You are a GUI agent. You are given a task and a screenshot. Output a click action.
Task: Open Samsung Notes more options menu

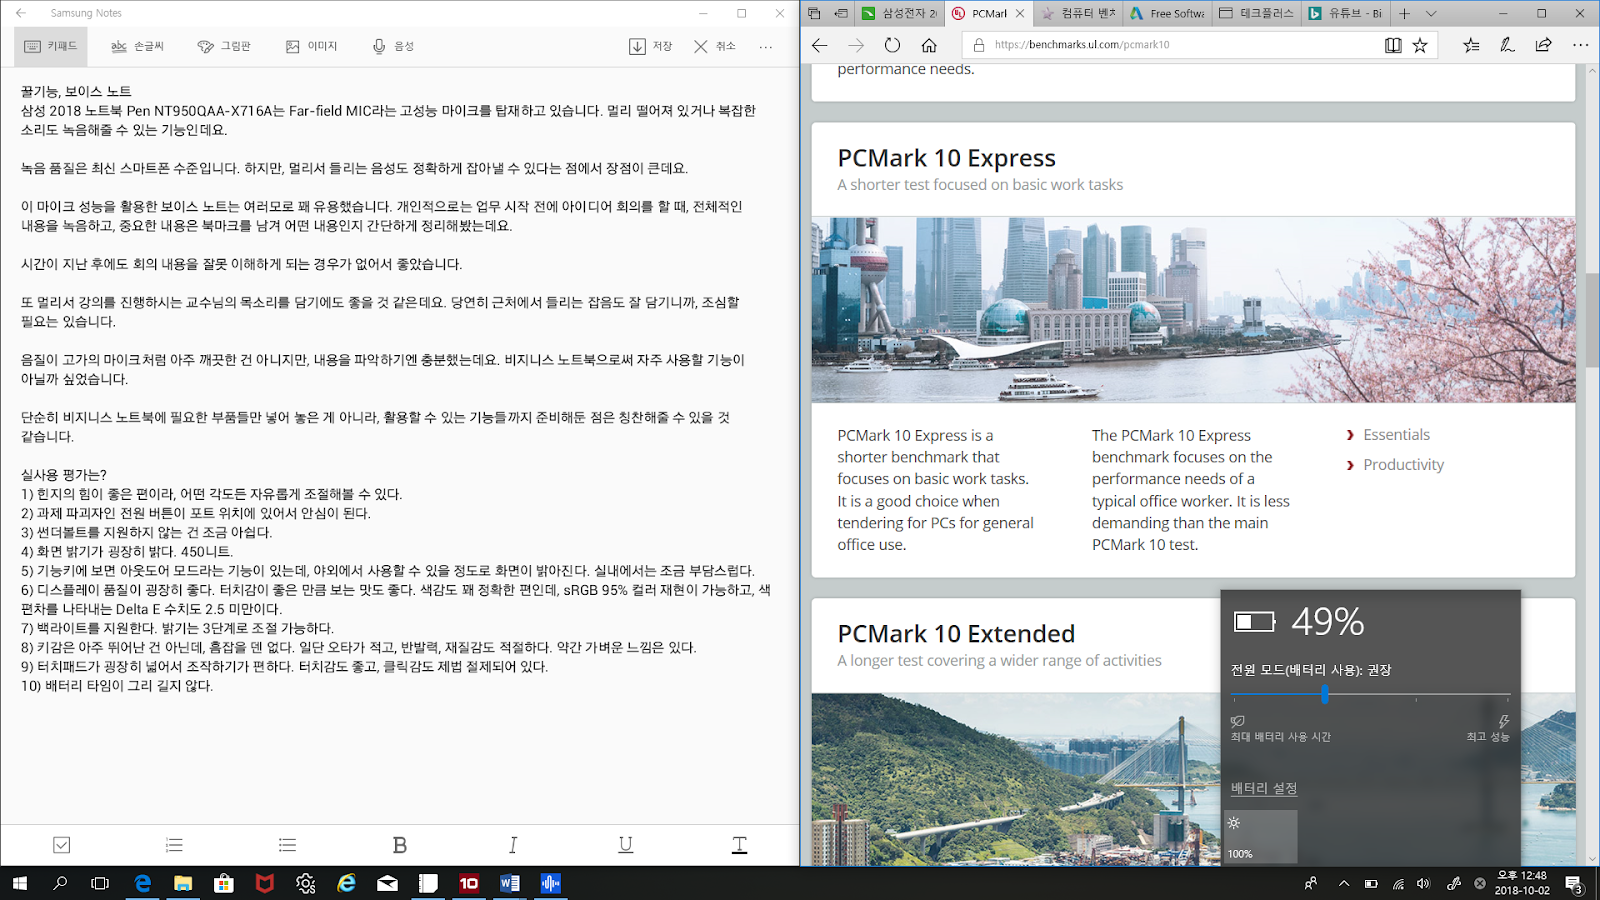pos(766,46)
